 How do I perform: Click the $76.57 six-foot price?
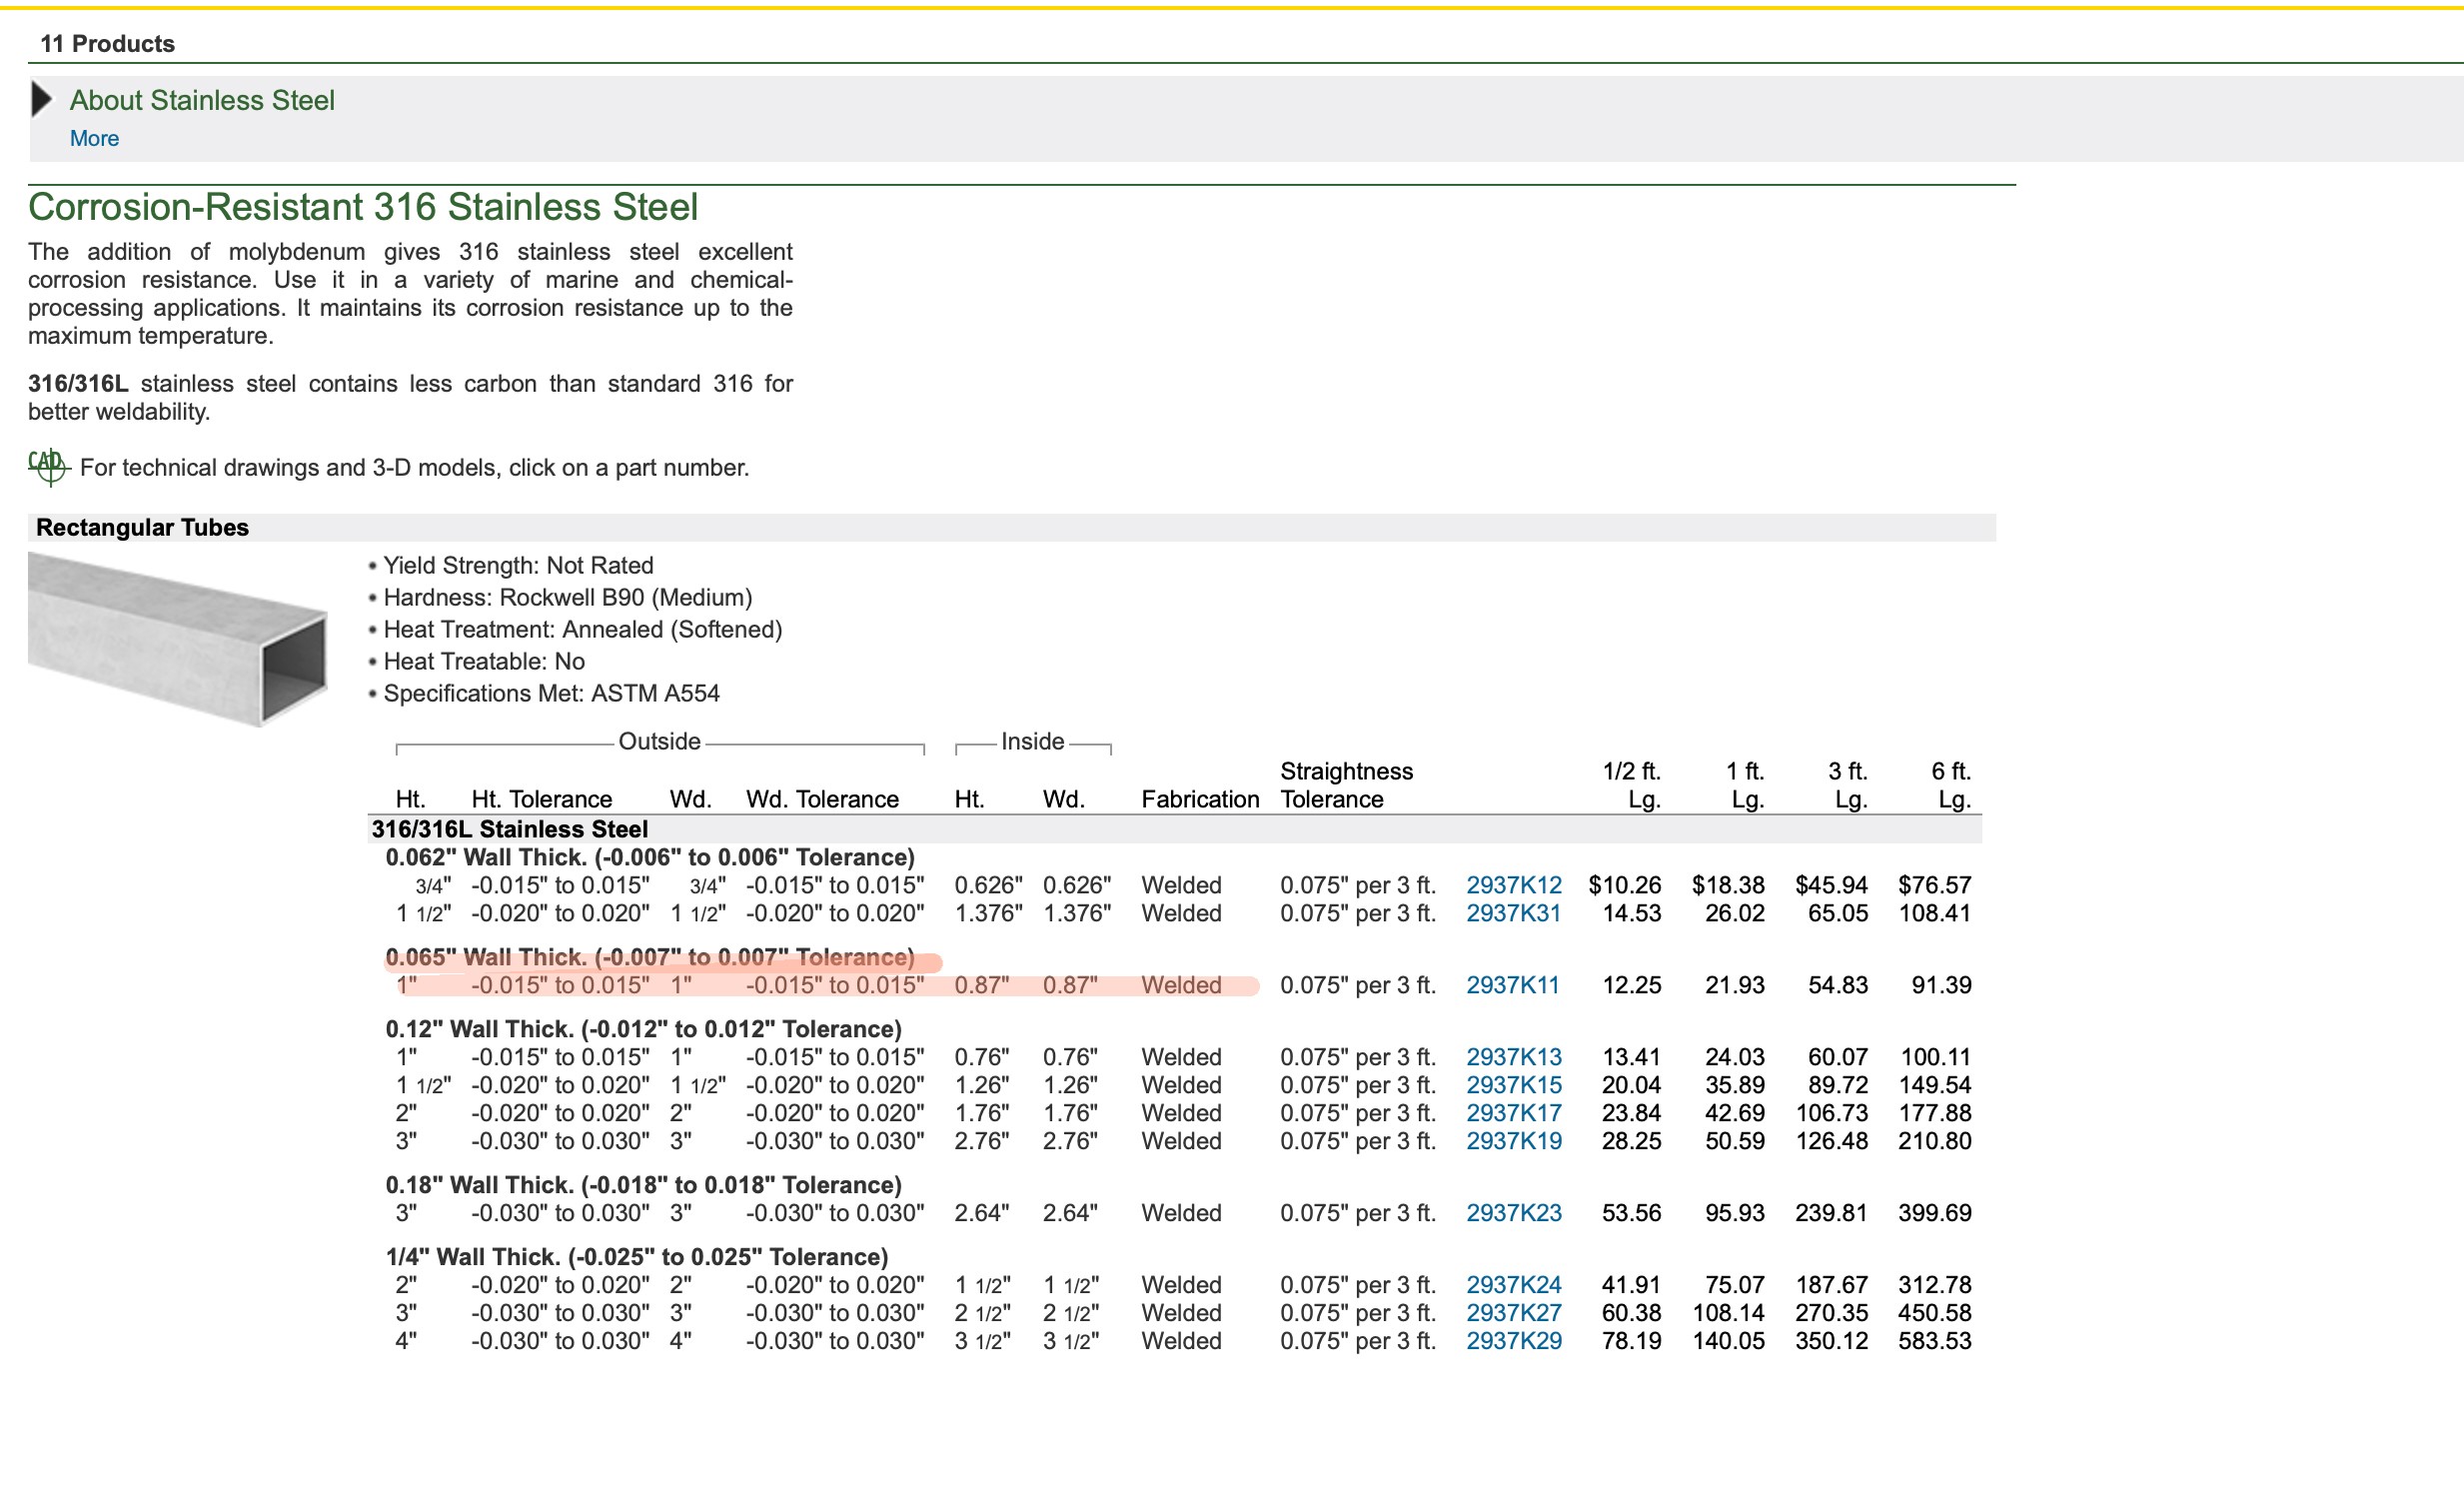point(1934,885)
